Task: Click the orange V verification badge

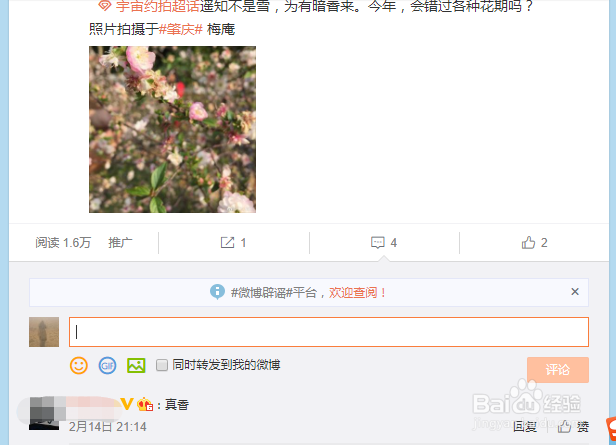Action: click(127, 404)
